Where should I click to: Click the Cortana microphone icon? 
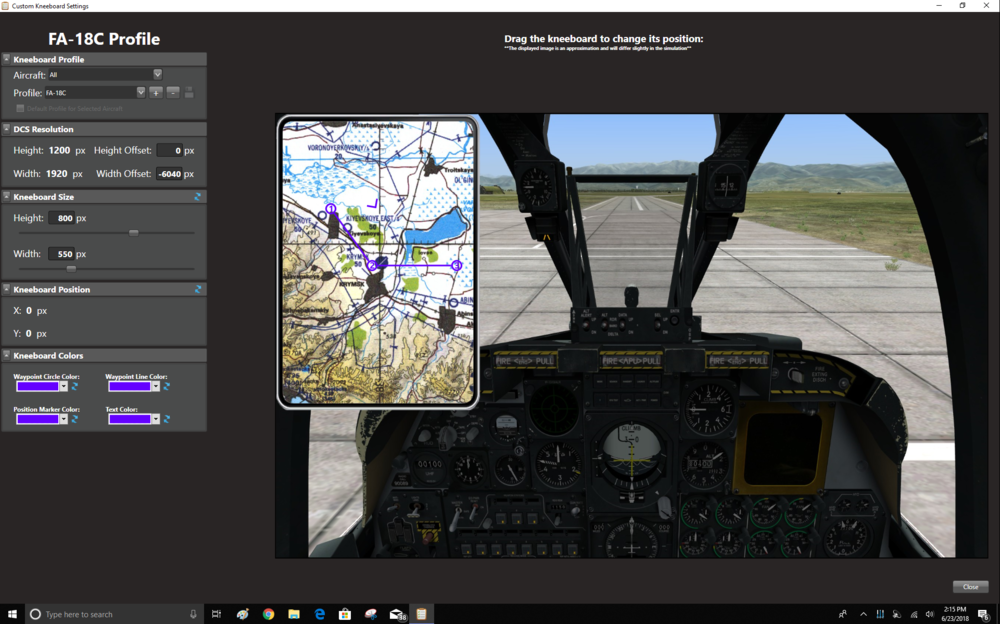click(x=193, y=614)
